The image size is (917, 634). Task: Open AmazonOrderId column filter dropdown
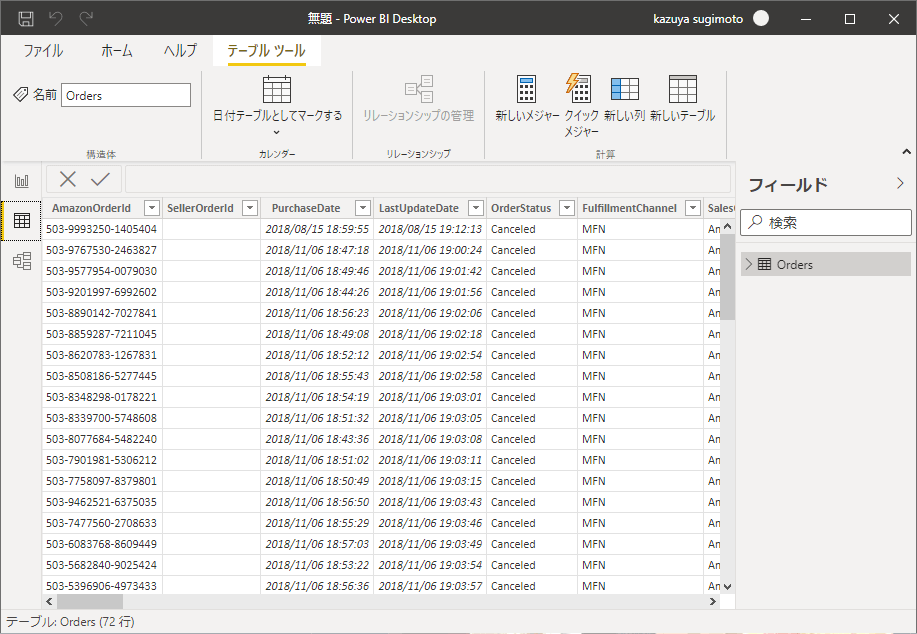click(151, 208)
